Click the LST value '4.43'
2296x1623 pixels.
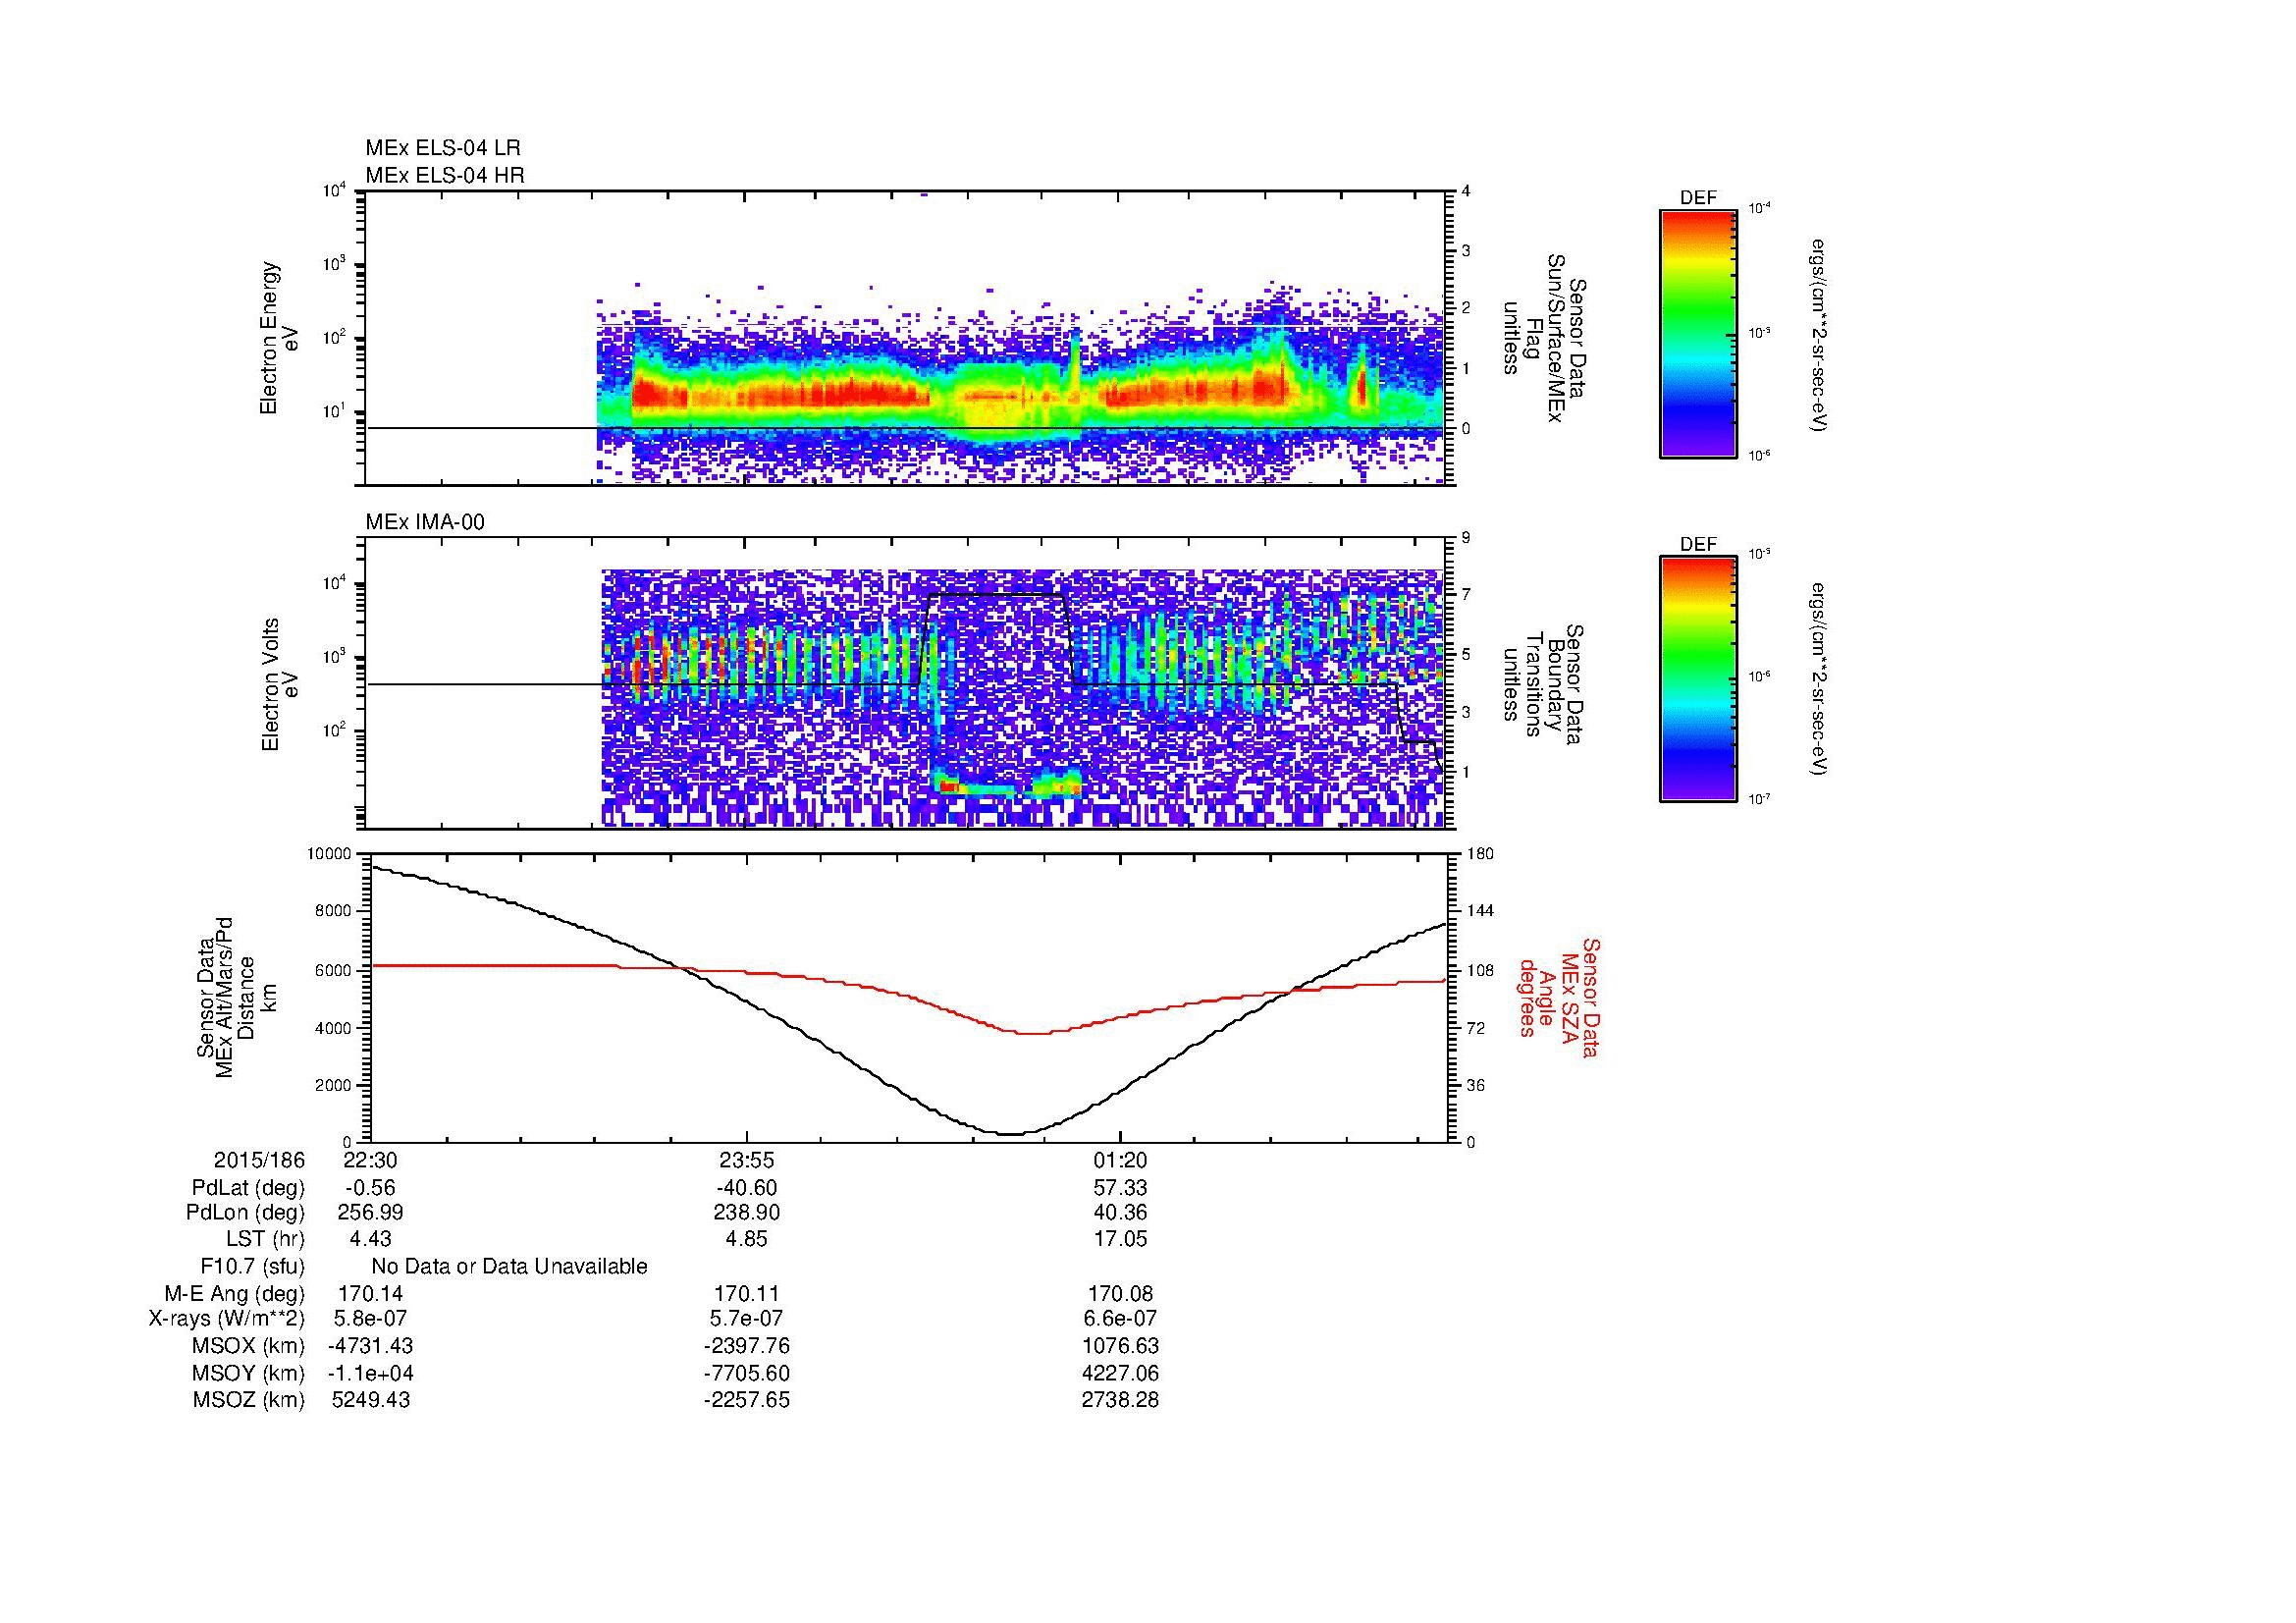[370, 1238]
